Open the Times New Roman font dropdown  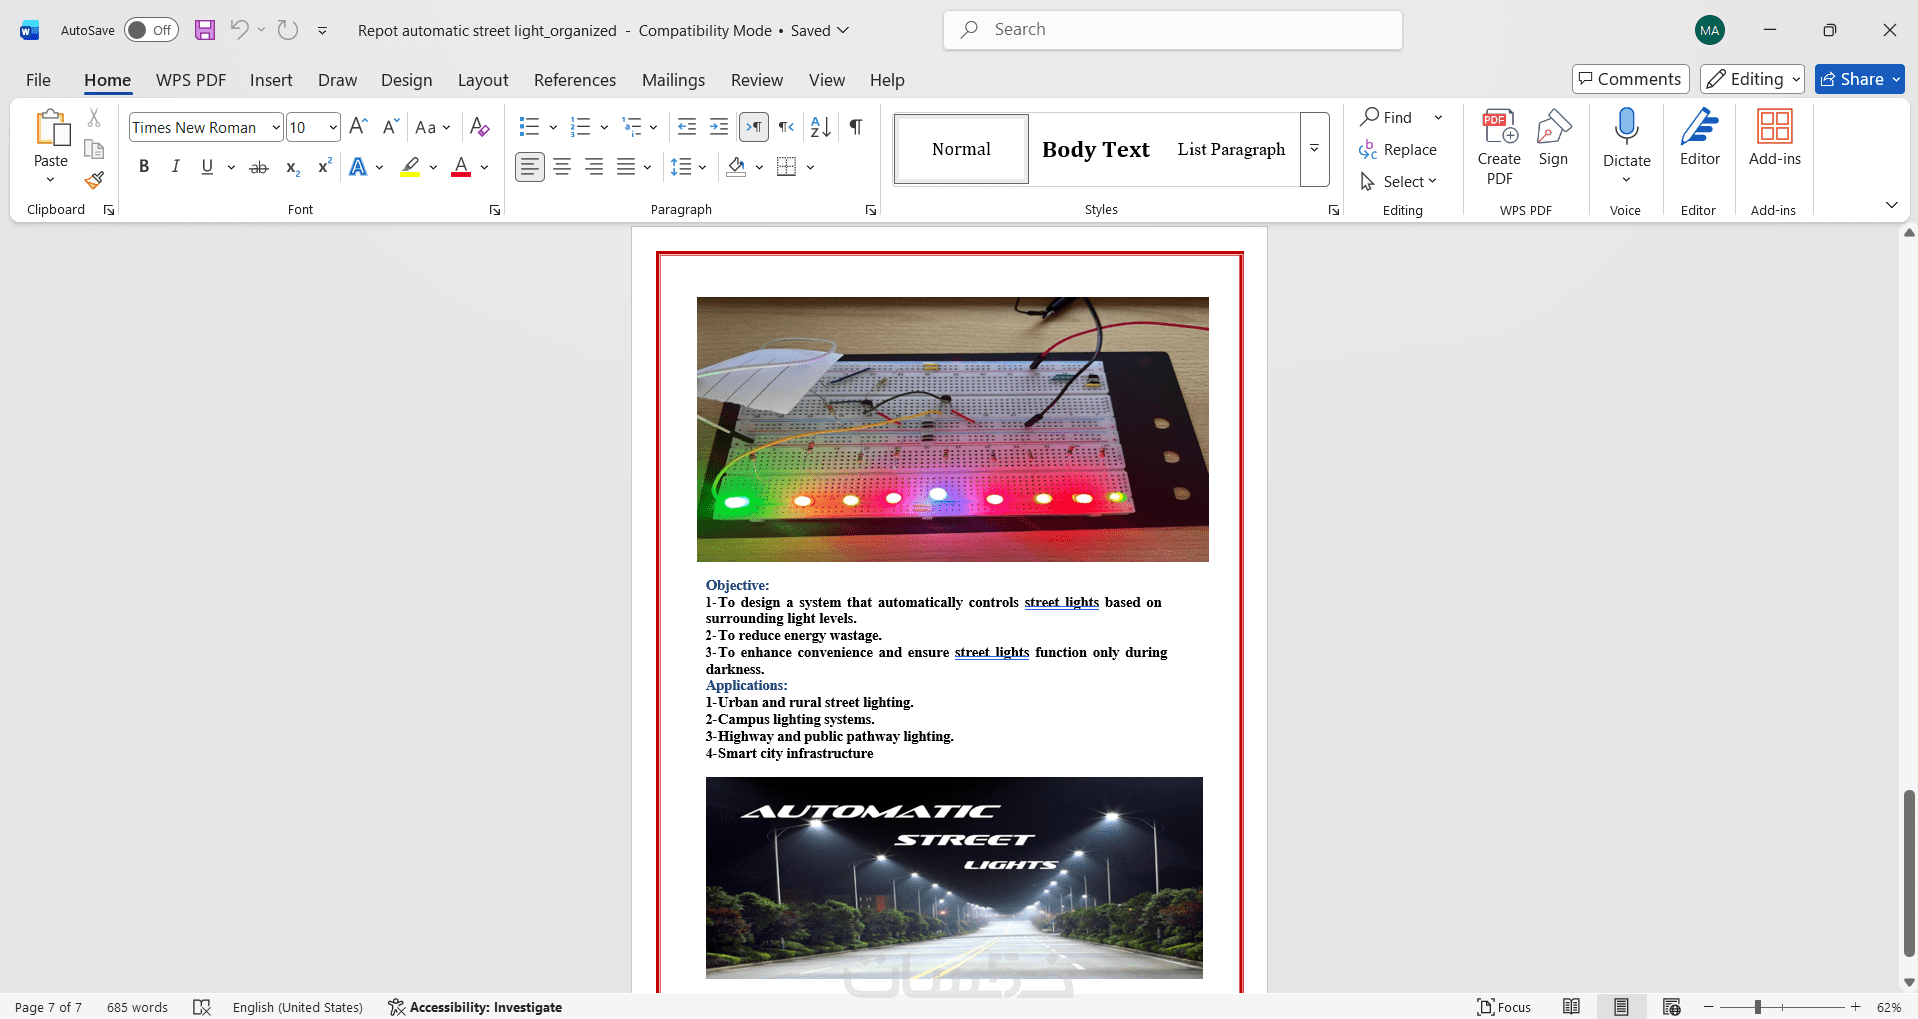pos(276,128)
